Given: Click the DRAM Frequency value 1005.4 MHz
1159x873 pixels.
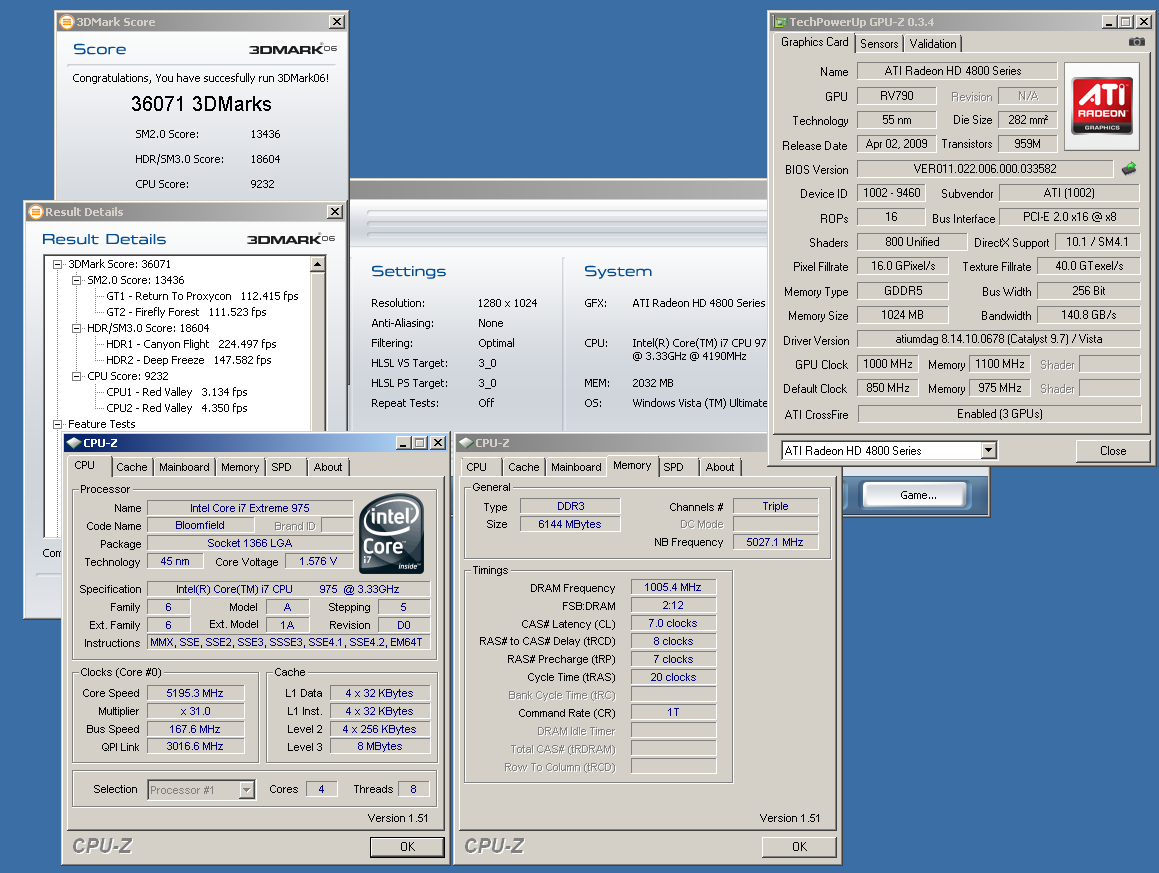Looking at the screenshot, I should [x=673, y=588].
